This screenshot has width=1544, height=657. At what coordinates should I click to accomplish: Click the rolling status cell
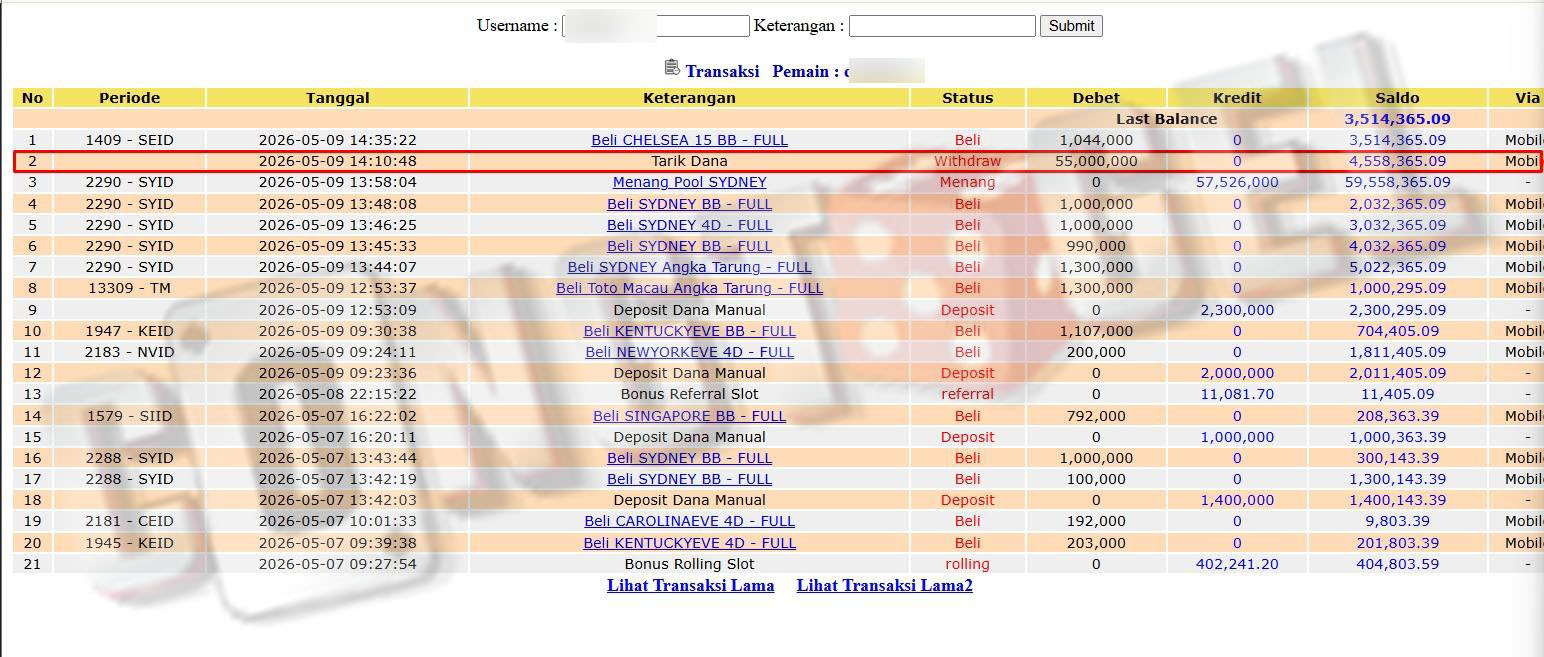point(967,564)
